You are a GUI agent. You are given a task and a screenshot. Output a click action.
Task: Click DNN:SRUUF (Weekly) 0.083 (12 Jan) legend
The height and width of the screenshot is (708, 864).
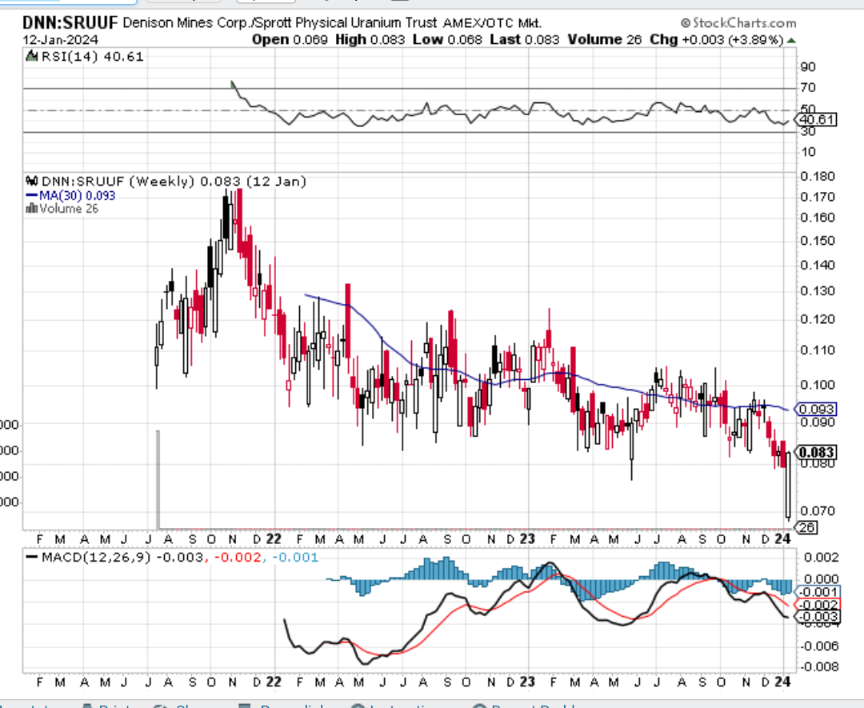[174, 181]
